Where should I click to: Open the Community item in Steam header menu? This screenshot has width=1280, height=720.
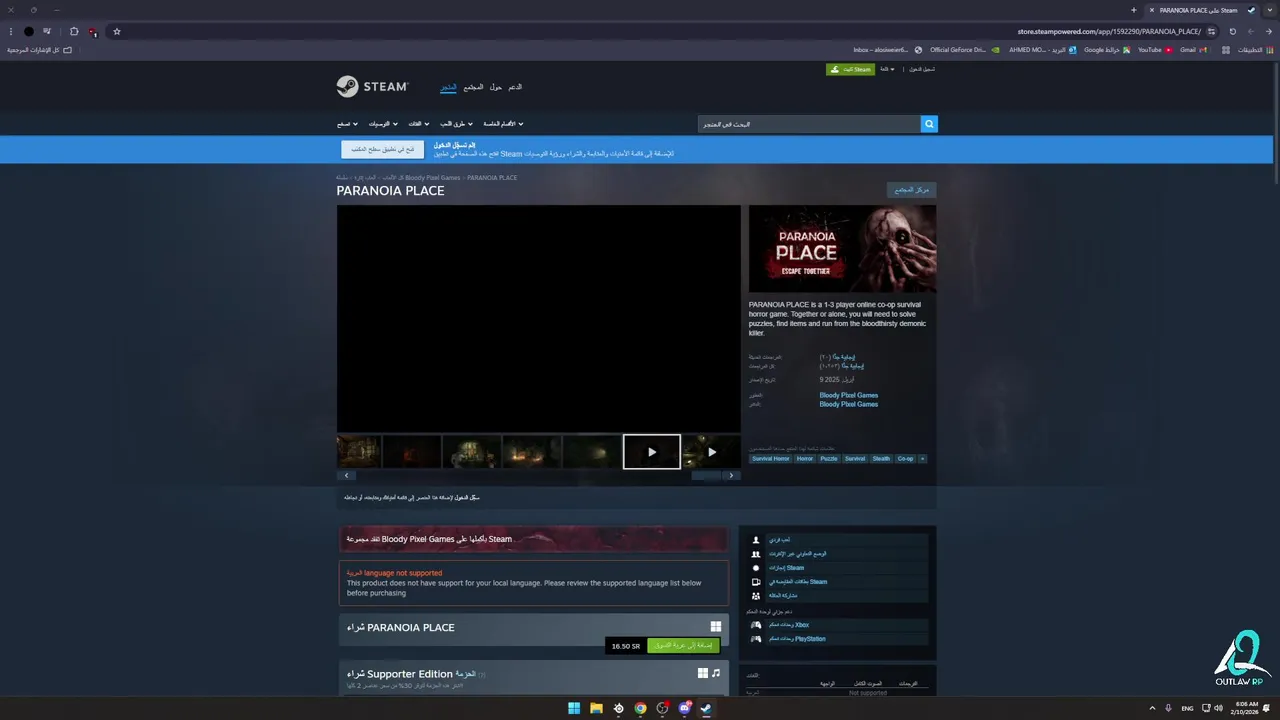click(x=473, y=87)
